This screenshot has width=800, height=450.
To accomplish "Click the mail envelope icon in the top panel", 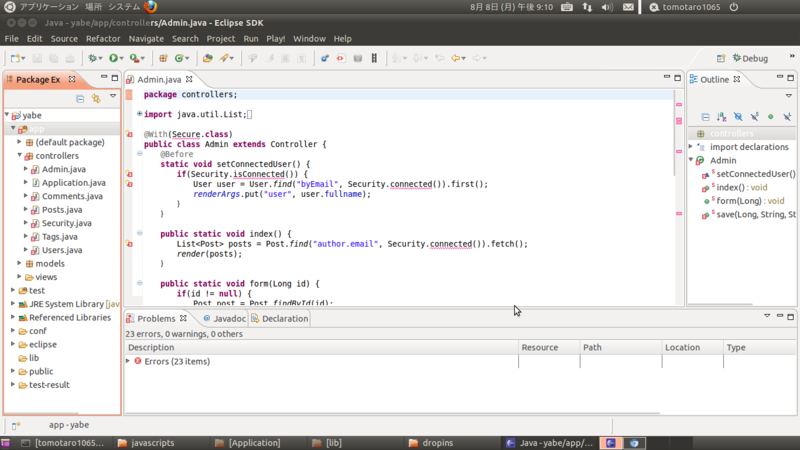I will tap(628, 7).
